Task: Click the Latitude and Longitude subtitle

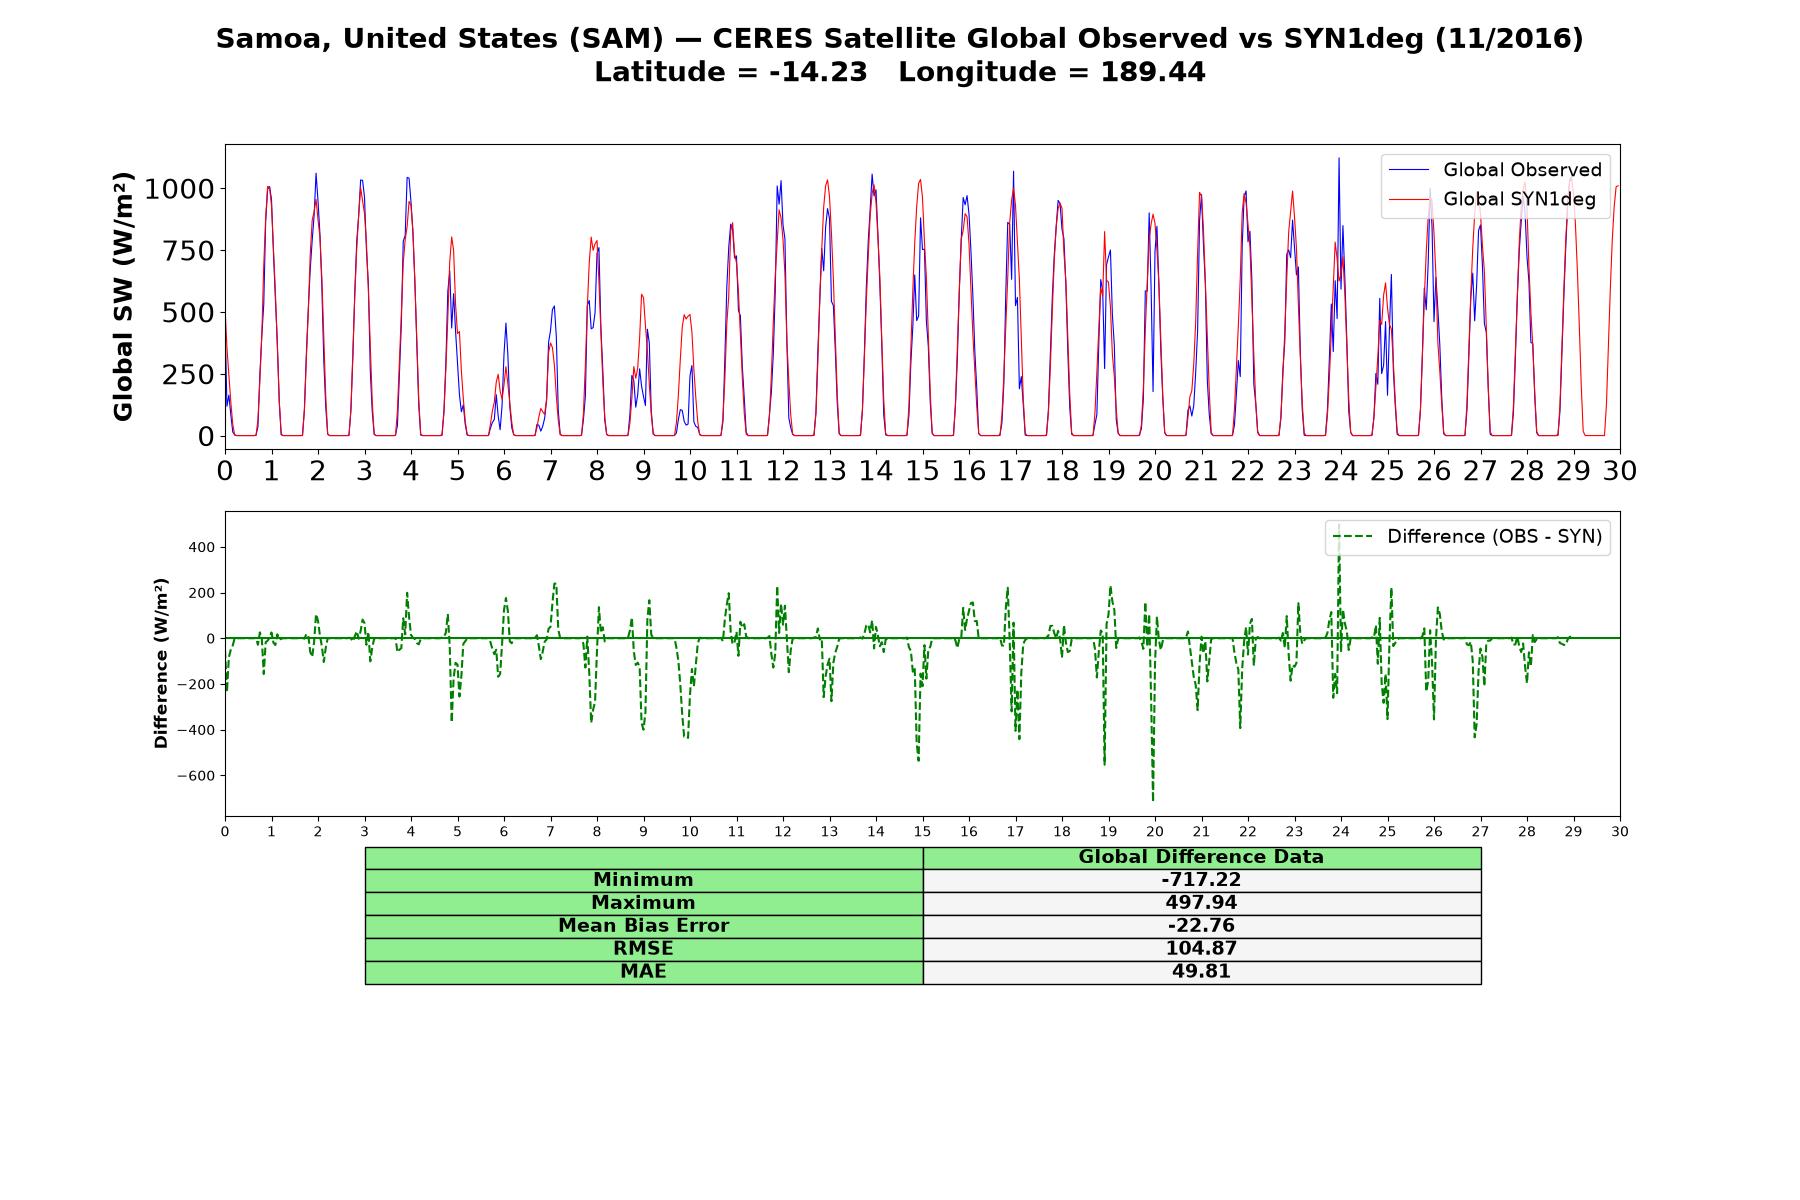Action: [x=900, y=72]
